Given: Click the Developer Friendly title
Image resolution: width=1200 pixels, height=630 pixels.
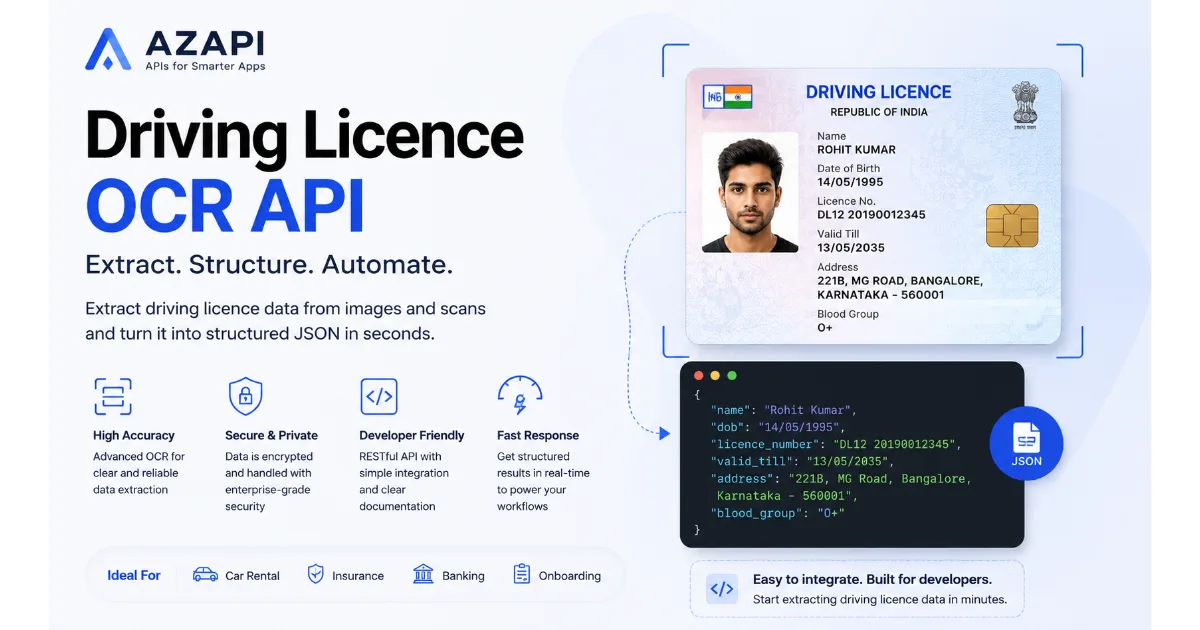Looking at the screenshot, I should 412,435.
